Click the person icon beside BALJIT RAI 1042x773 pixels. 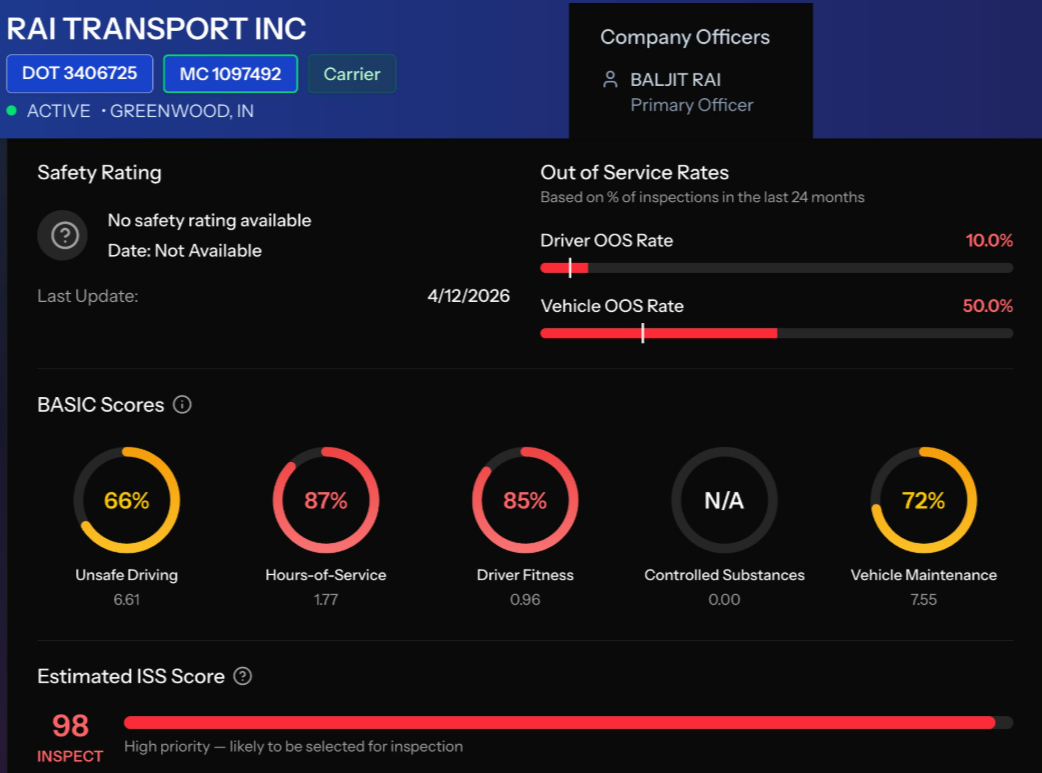click(x=609, y=80)
